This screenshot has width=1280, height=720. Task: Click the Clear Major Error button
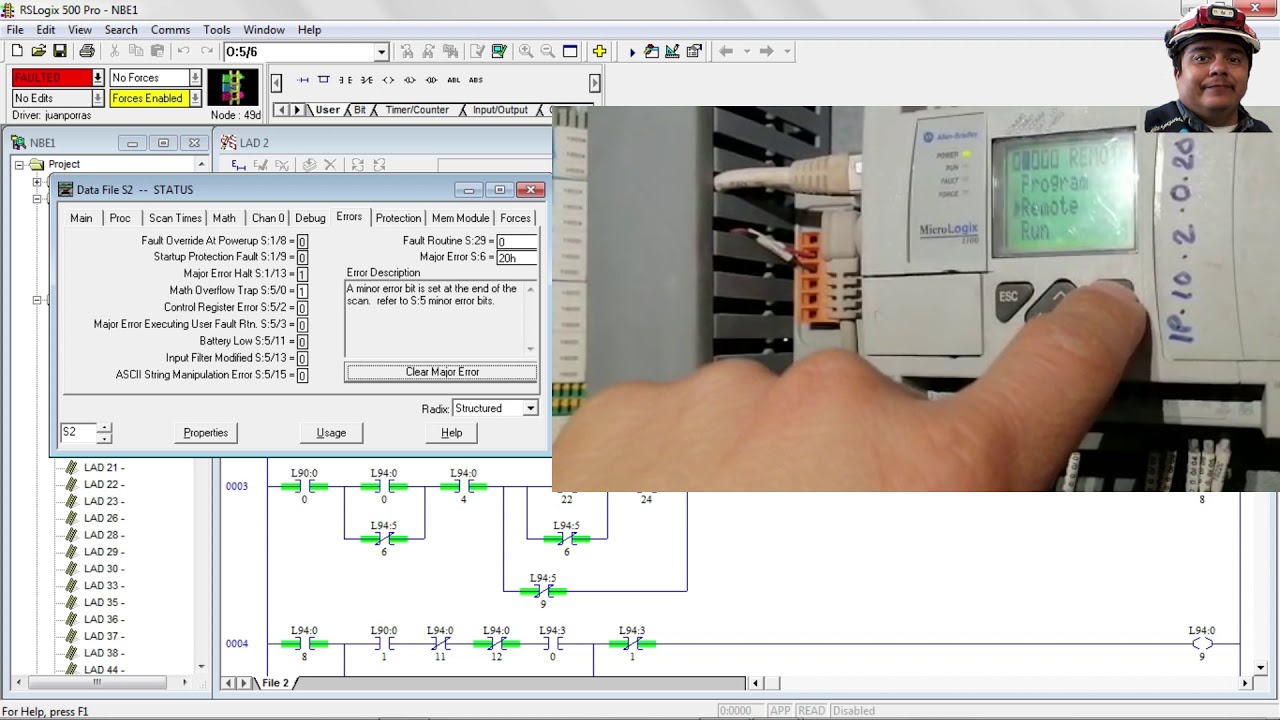point(442,372)
